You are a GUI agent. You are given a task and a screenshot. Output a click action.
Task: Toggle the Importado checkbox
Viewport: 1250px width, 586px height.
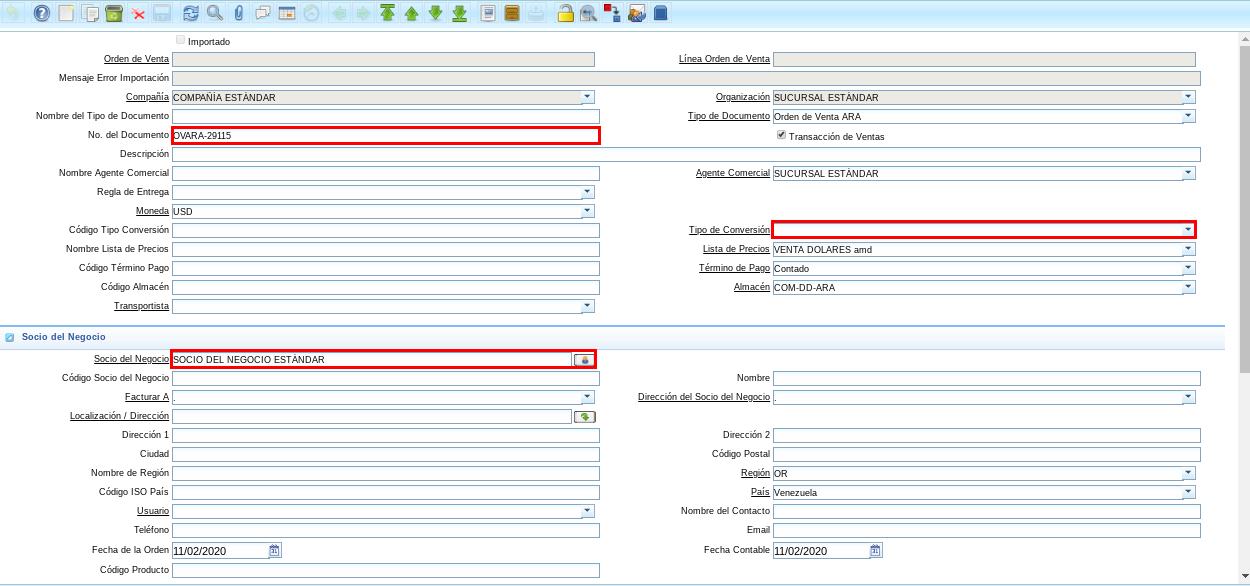(x=180, y=40)
